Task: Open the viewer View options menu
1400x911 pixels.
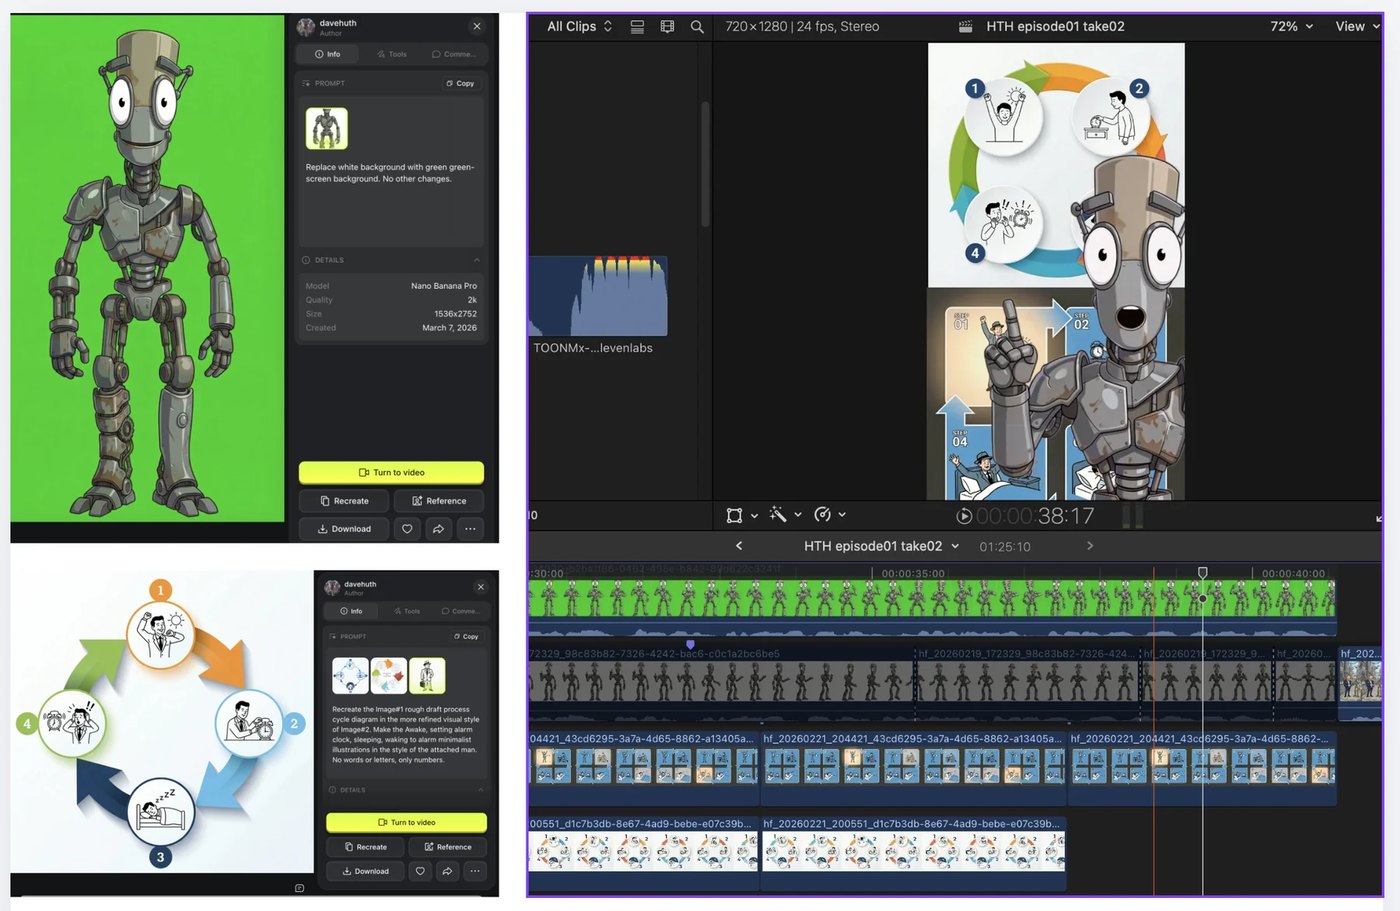Action: point(1357,27)
